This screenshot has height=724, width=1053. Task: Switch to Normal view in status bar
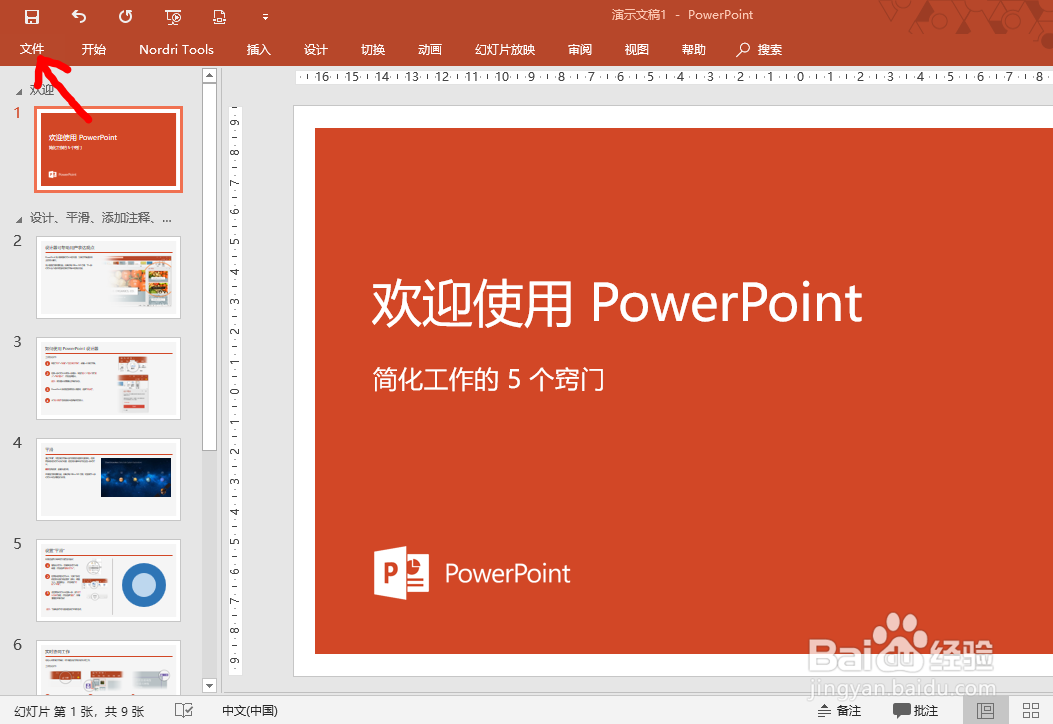coord(985,710)
